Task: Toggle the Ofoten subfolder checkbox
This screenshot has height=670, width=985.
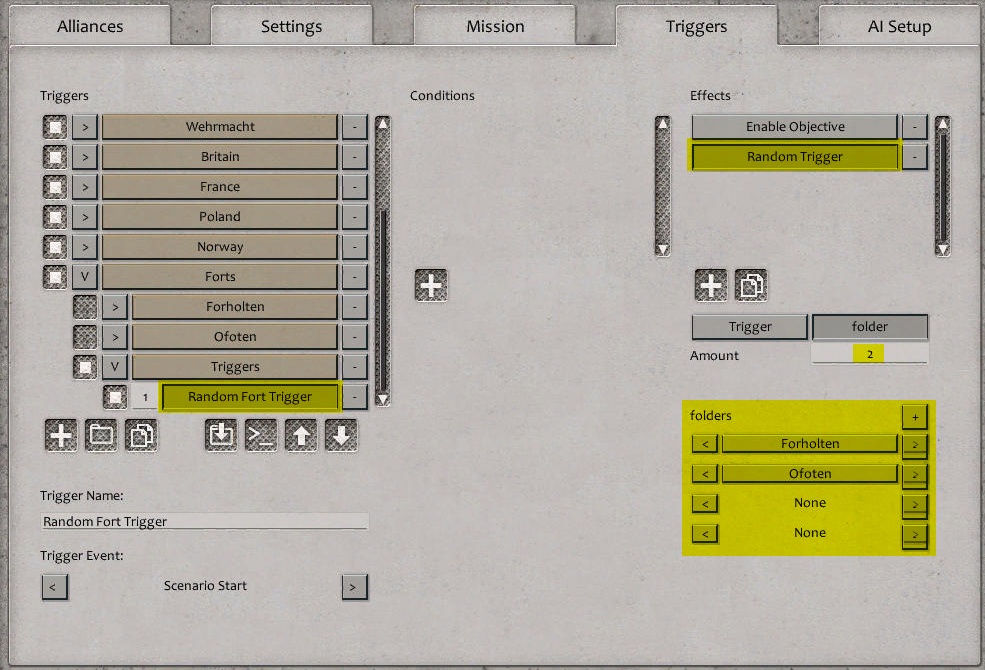Action: (x=85, y=337)
